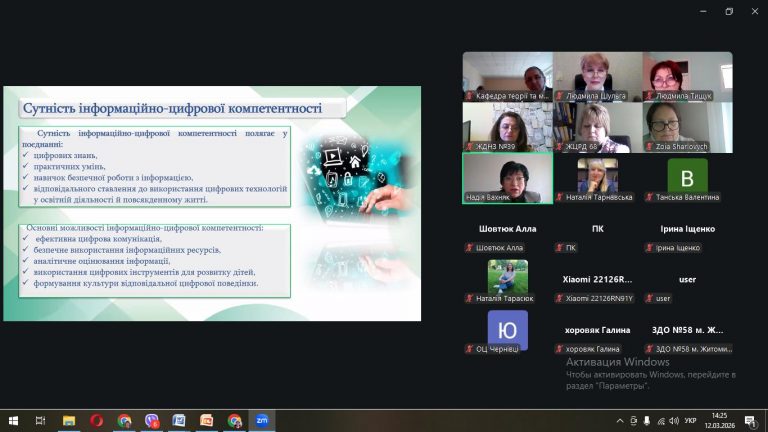The height and width of the screenshot is (432, 768).
Task: Click muted mic icon beside Ірина Іщенко label
Action: (649, 248)
